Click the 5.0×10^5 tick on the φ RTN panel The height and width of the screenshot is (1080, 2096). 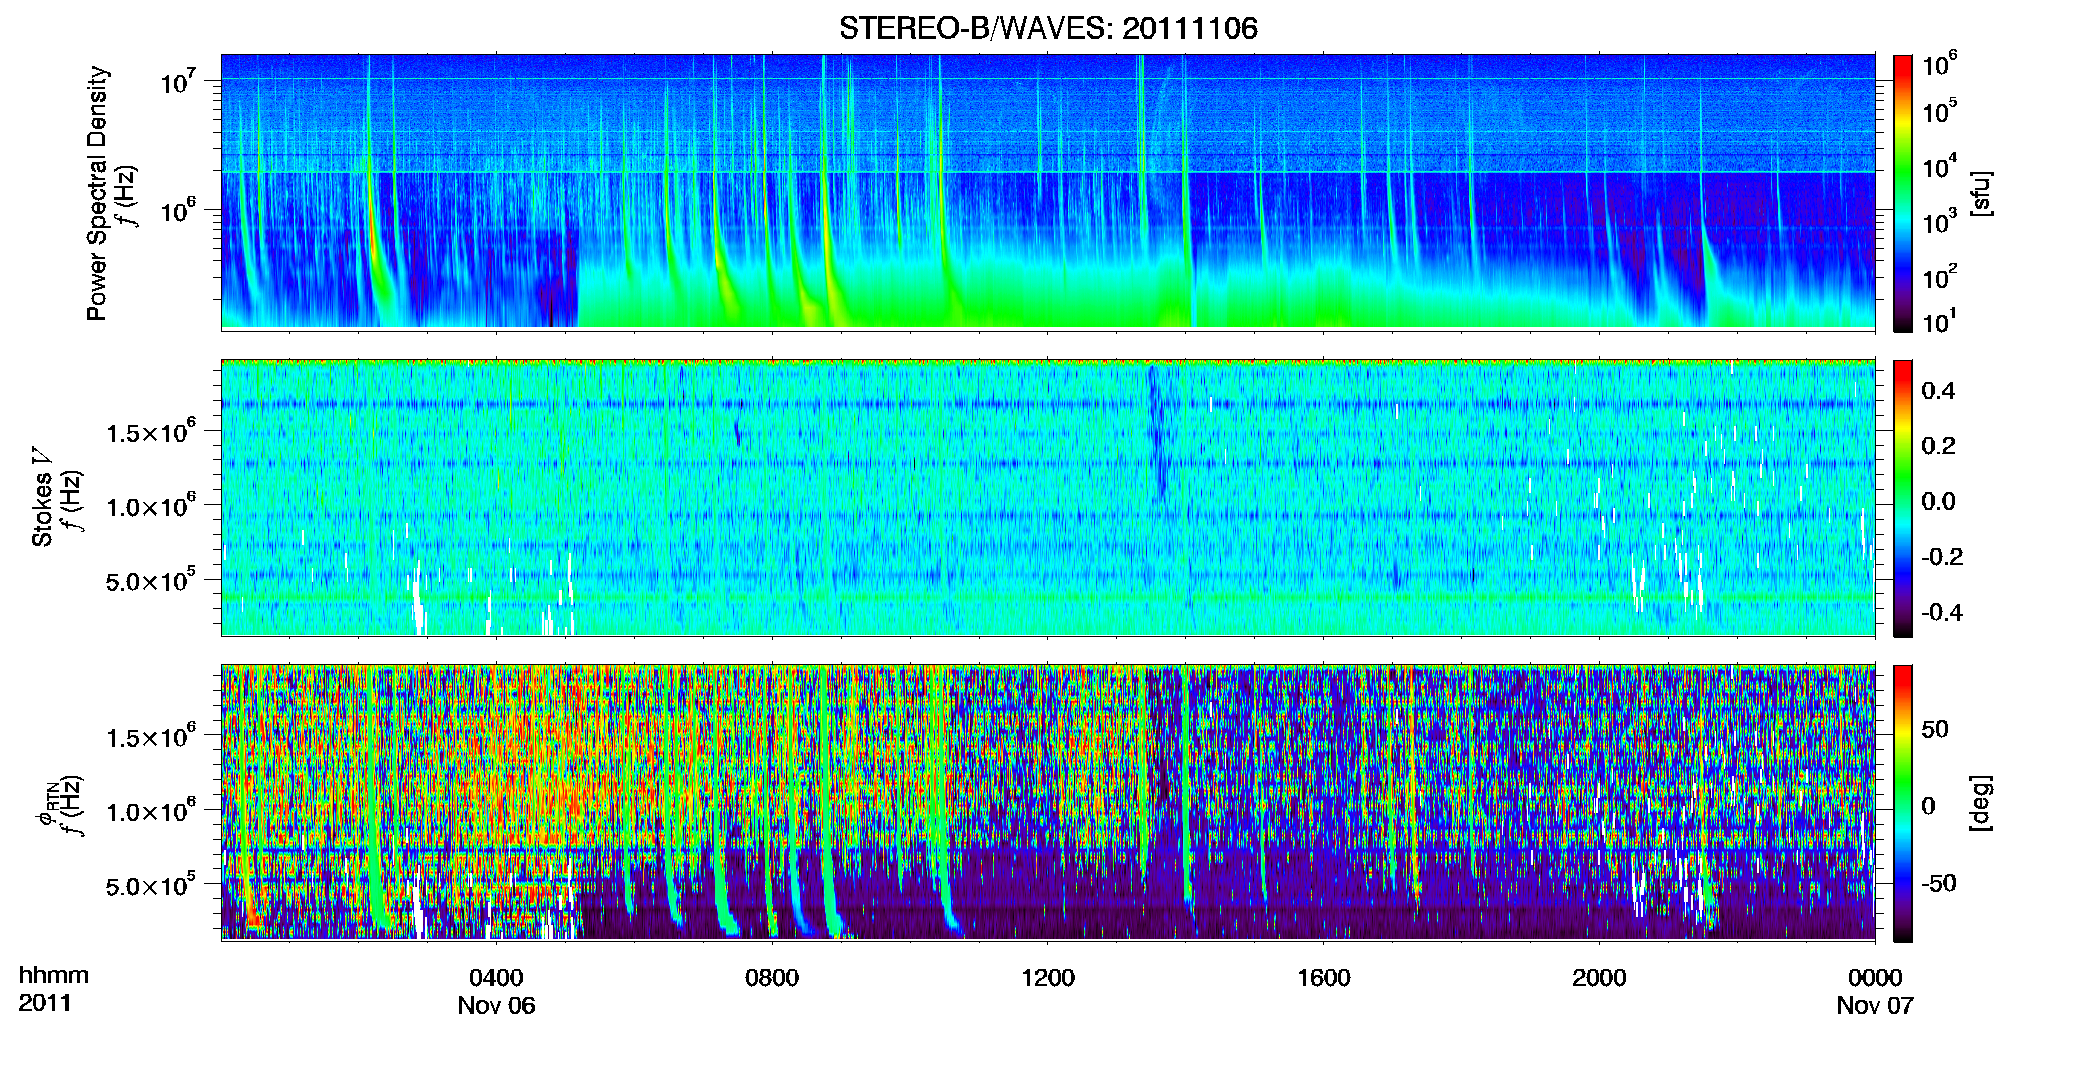click(151, 886)
